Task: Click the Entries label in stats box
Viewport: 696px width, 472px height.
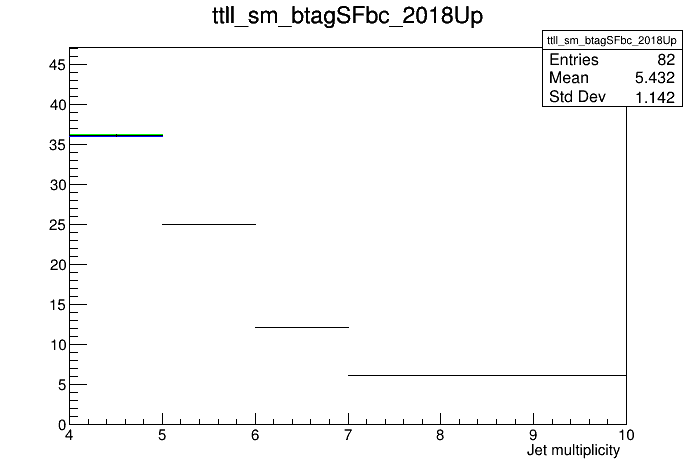Action: pyautogui.click(x=573, y=59)
